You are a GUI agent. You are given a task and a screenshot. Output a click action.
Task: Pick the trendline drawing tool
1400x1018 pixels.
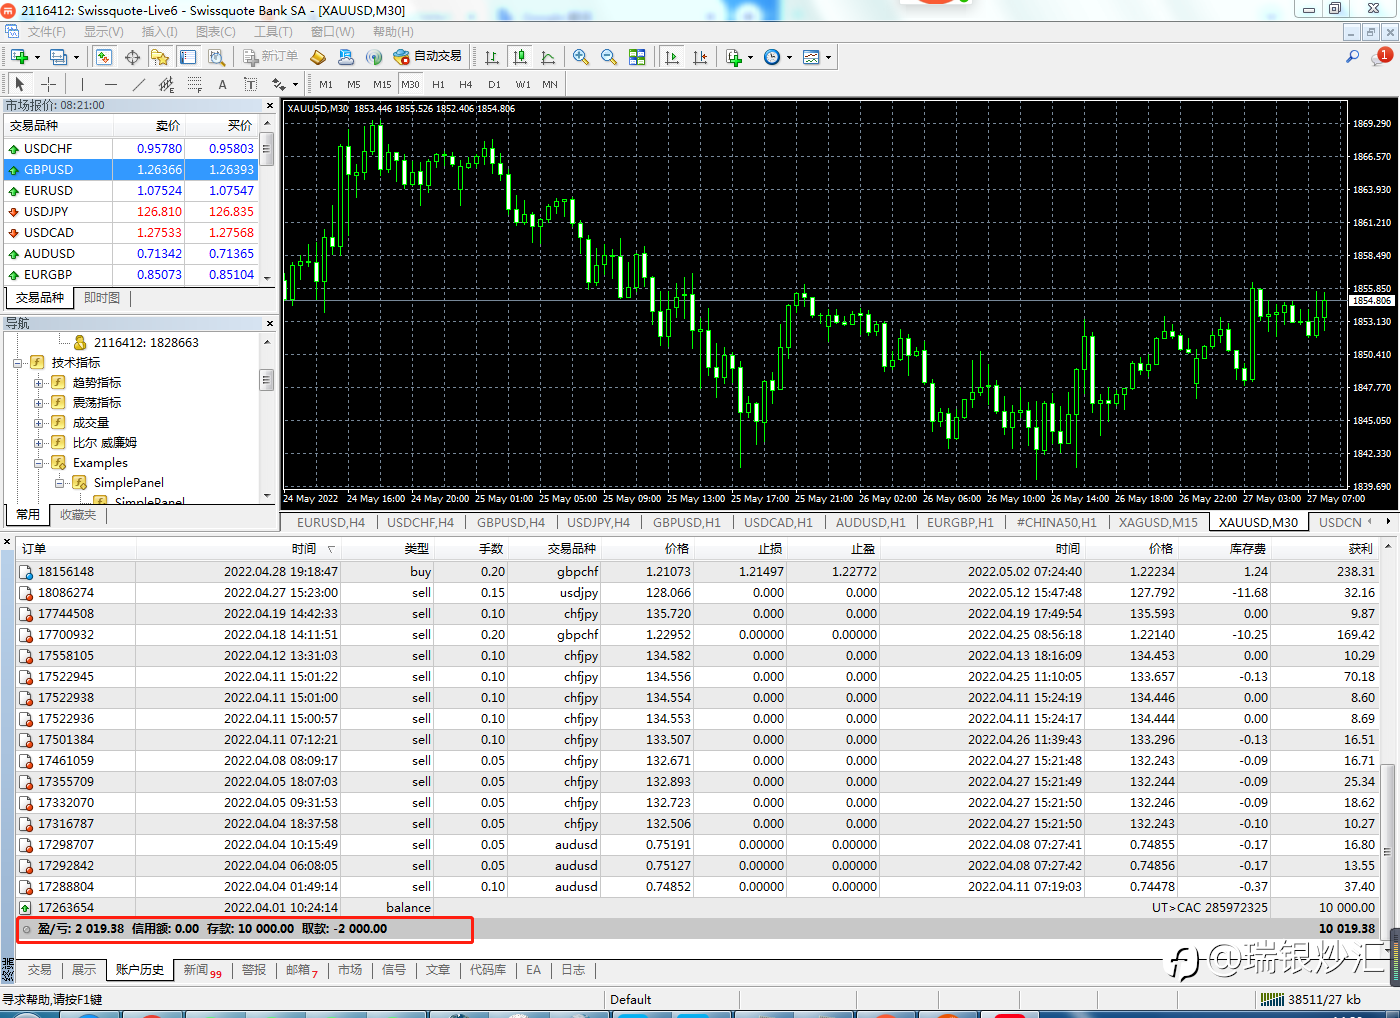click(x=139, y=84)
